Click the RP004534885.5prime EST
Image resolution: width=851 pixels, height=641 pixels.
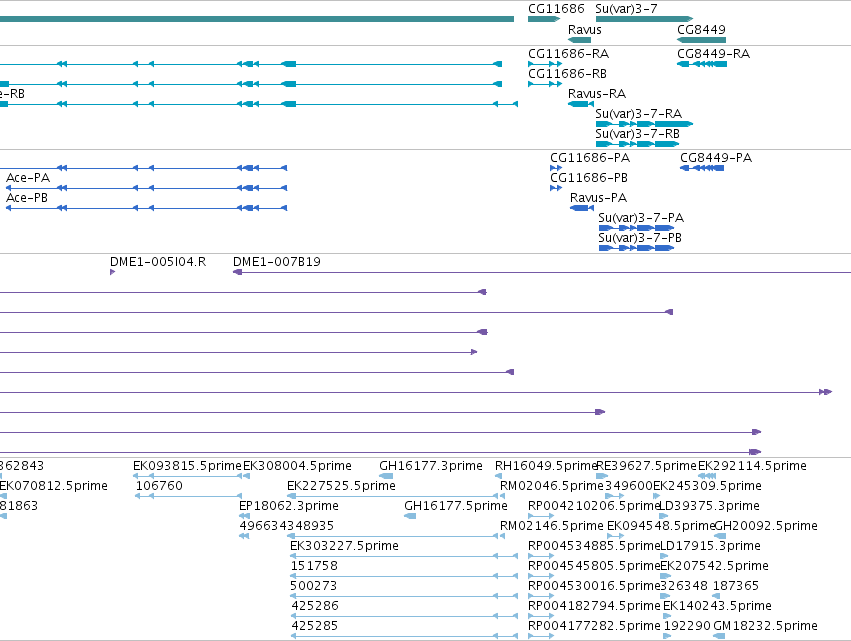[541, 556]
